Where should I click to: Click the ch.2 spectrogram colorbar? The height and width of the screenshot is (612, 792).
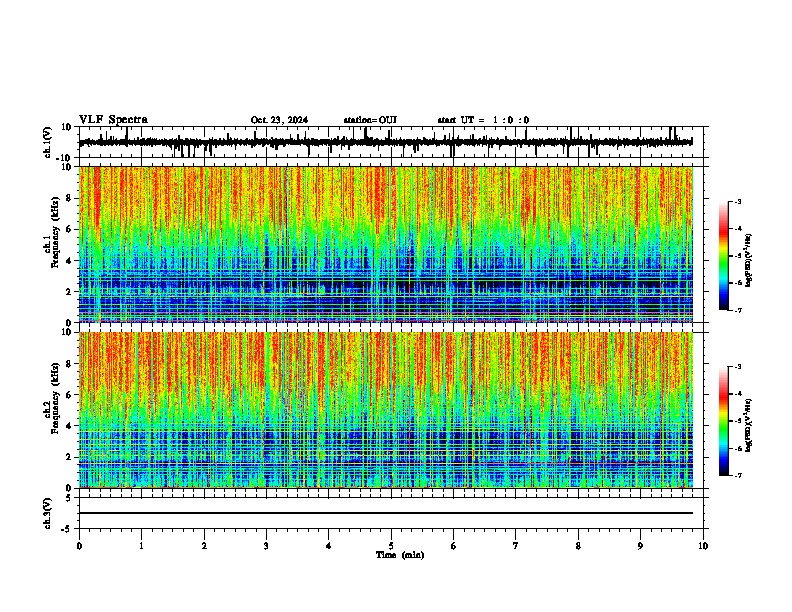pos(724,421)
